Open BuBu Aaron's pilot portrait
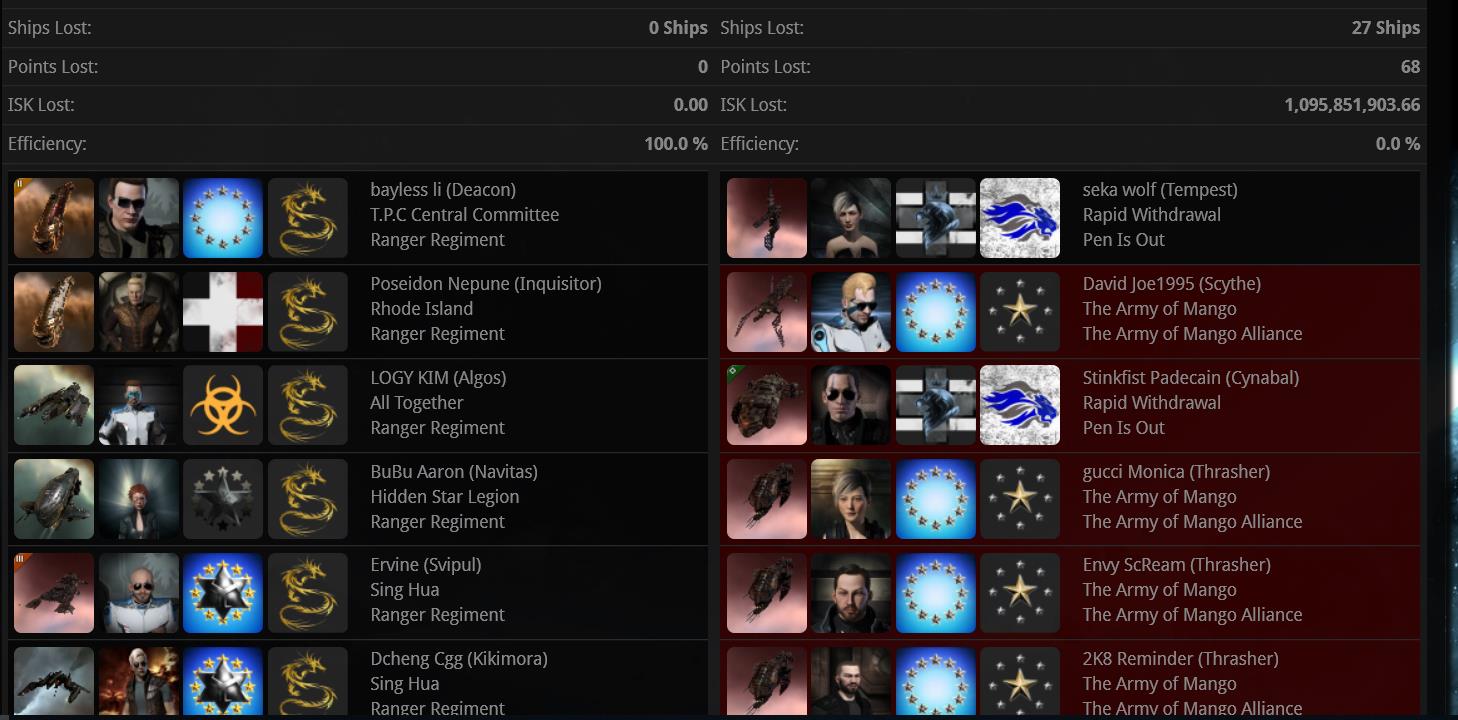The image size is (1458, 720). [139, 499]
